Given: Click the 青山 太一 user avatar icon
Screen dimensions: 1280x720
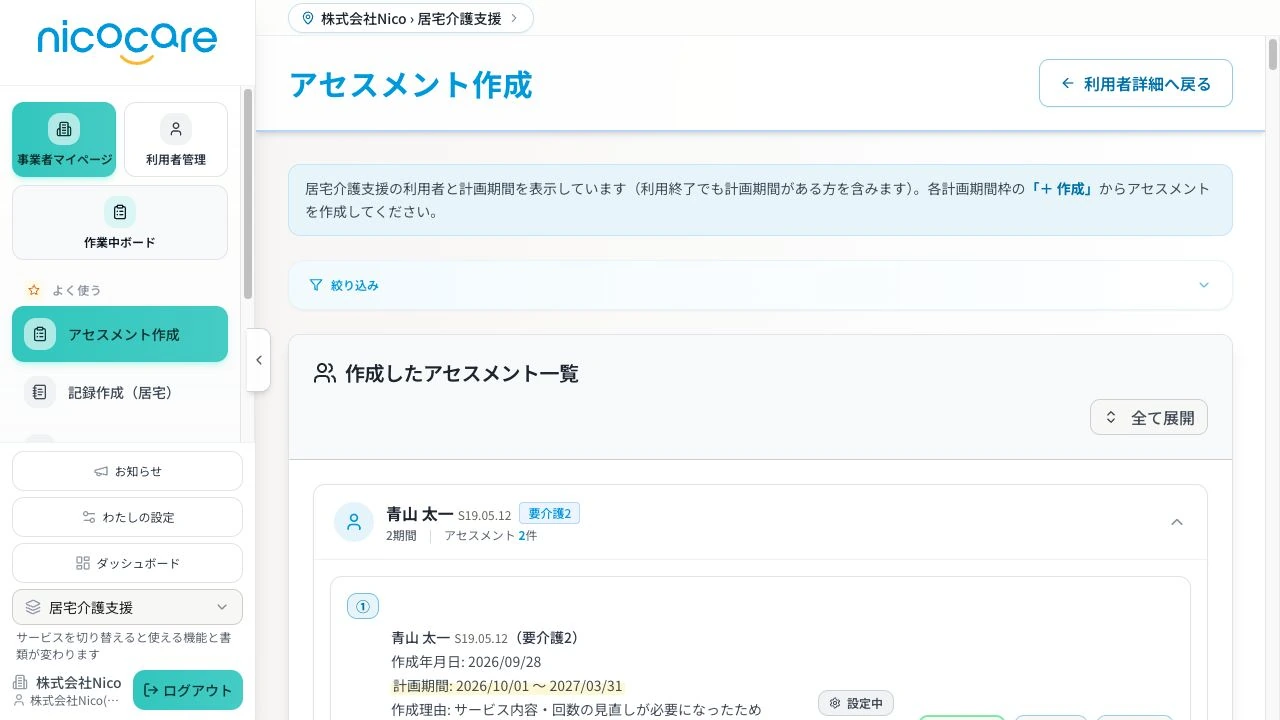Looking at the screenshot, I should point(354,522).
